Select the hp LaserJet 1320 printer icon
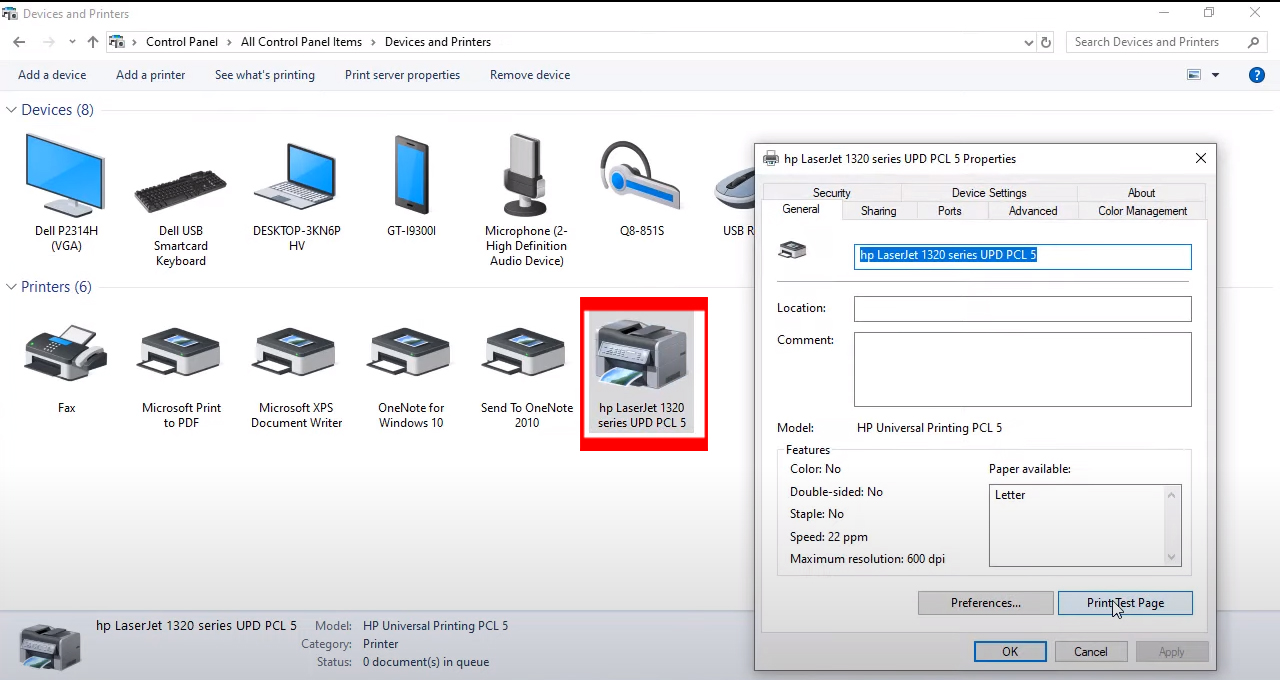Image resolution: width=1280 pixels, height=680 pixels. click(x=642, y=354)
